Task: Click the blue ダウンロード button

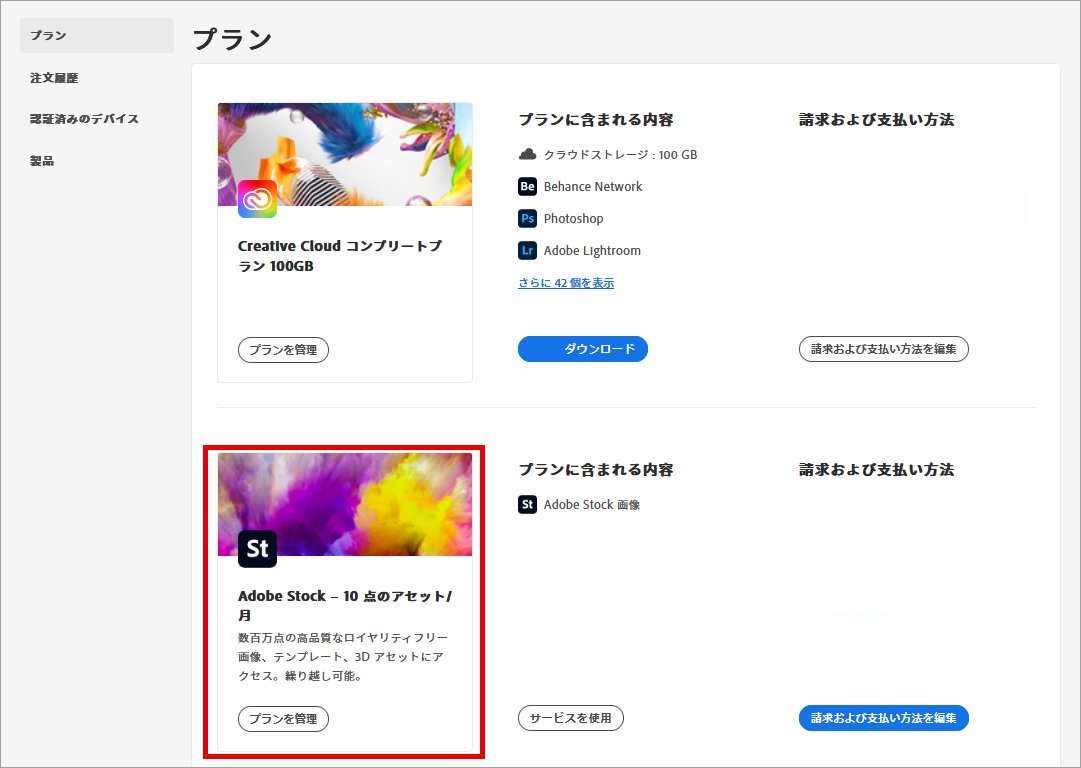Action: [583, 349]
